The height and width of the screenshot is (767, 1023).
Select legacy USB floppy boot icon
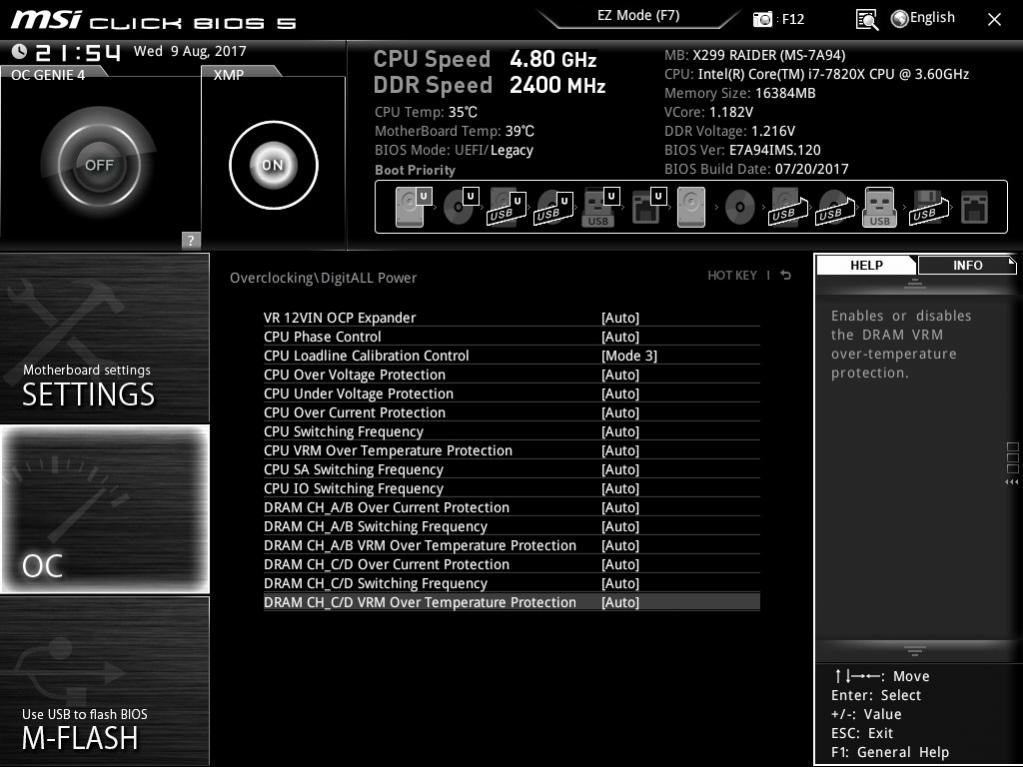point(928,208)
